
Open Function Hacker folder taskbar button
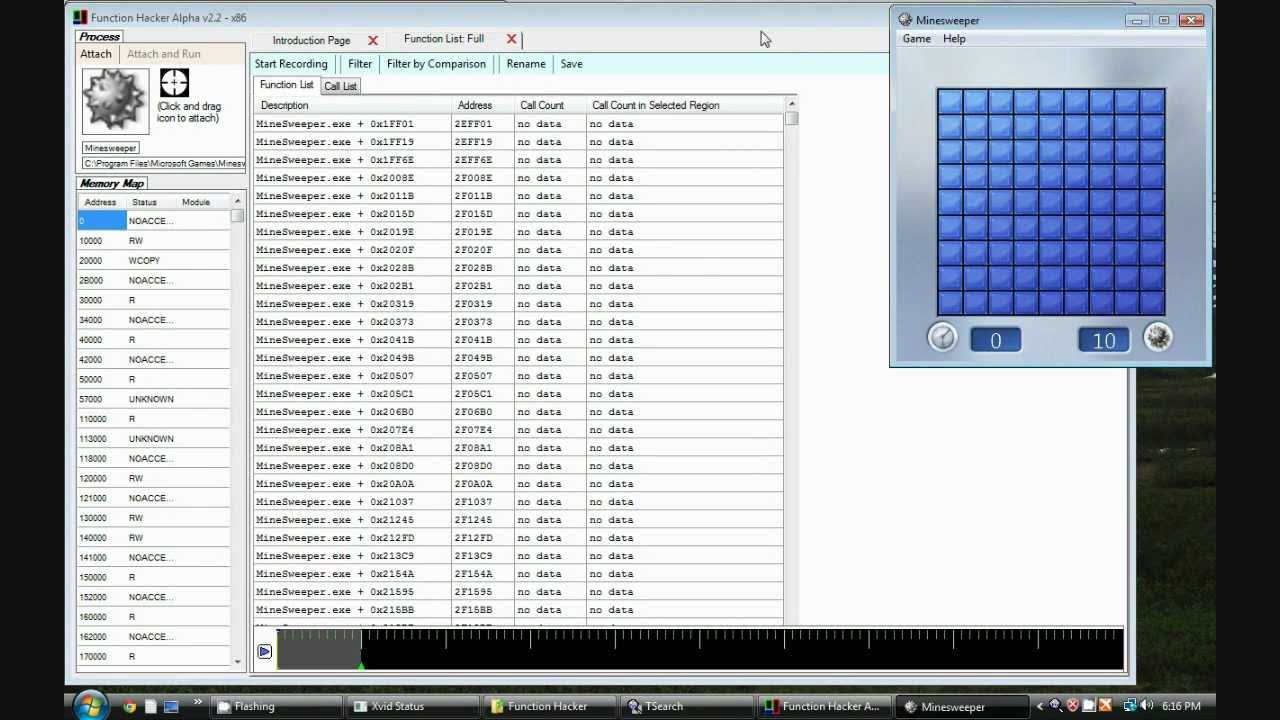tap(550, 707)
